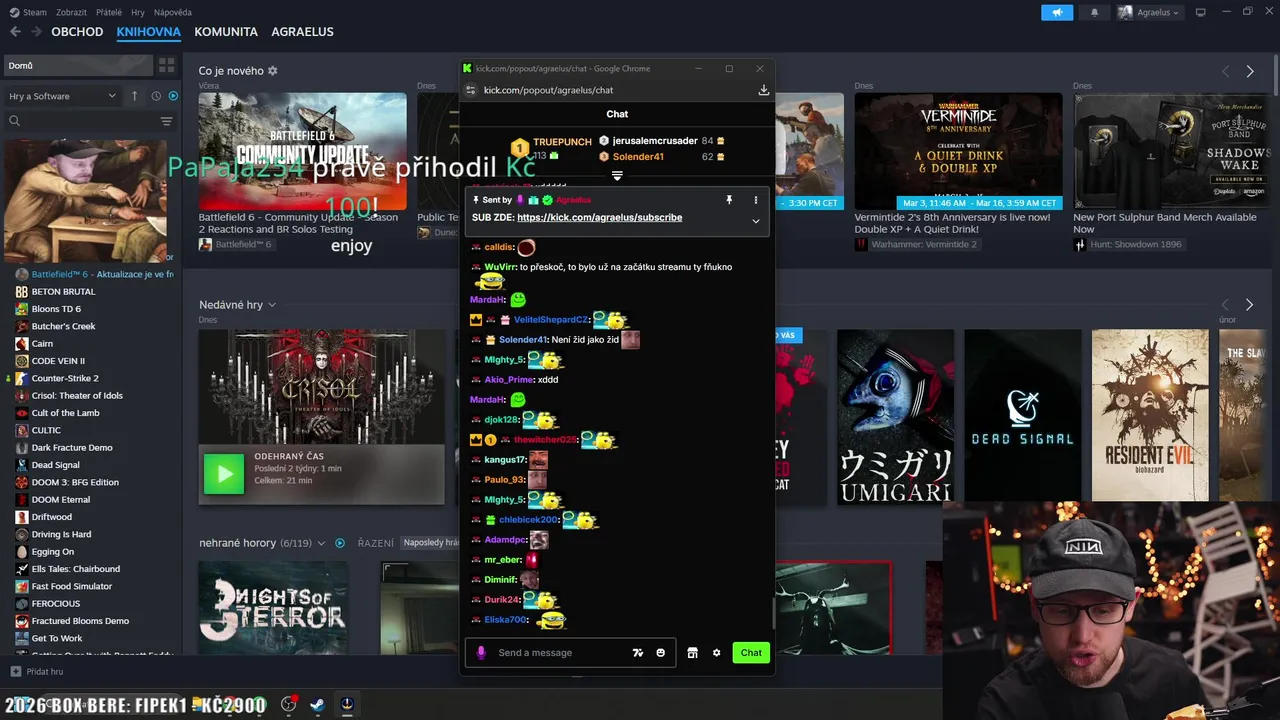Viewport: 1280px width, 720px height.
Task: Select BETON BRUTAL in the game list
Action: pyautogui.click(x=63, y=291)
